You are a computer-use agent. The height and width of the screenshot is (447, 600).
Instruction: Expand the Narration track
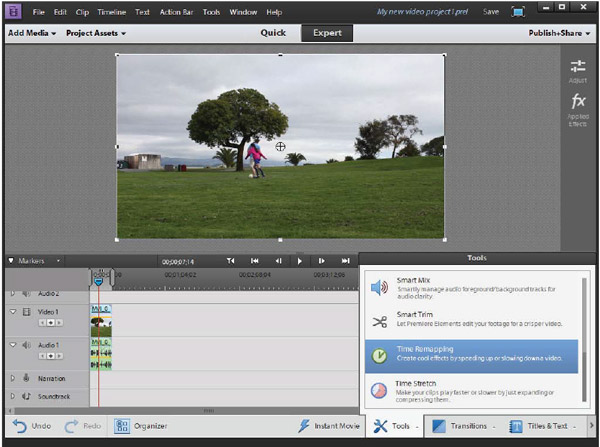(x=13, y=378)
